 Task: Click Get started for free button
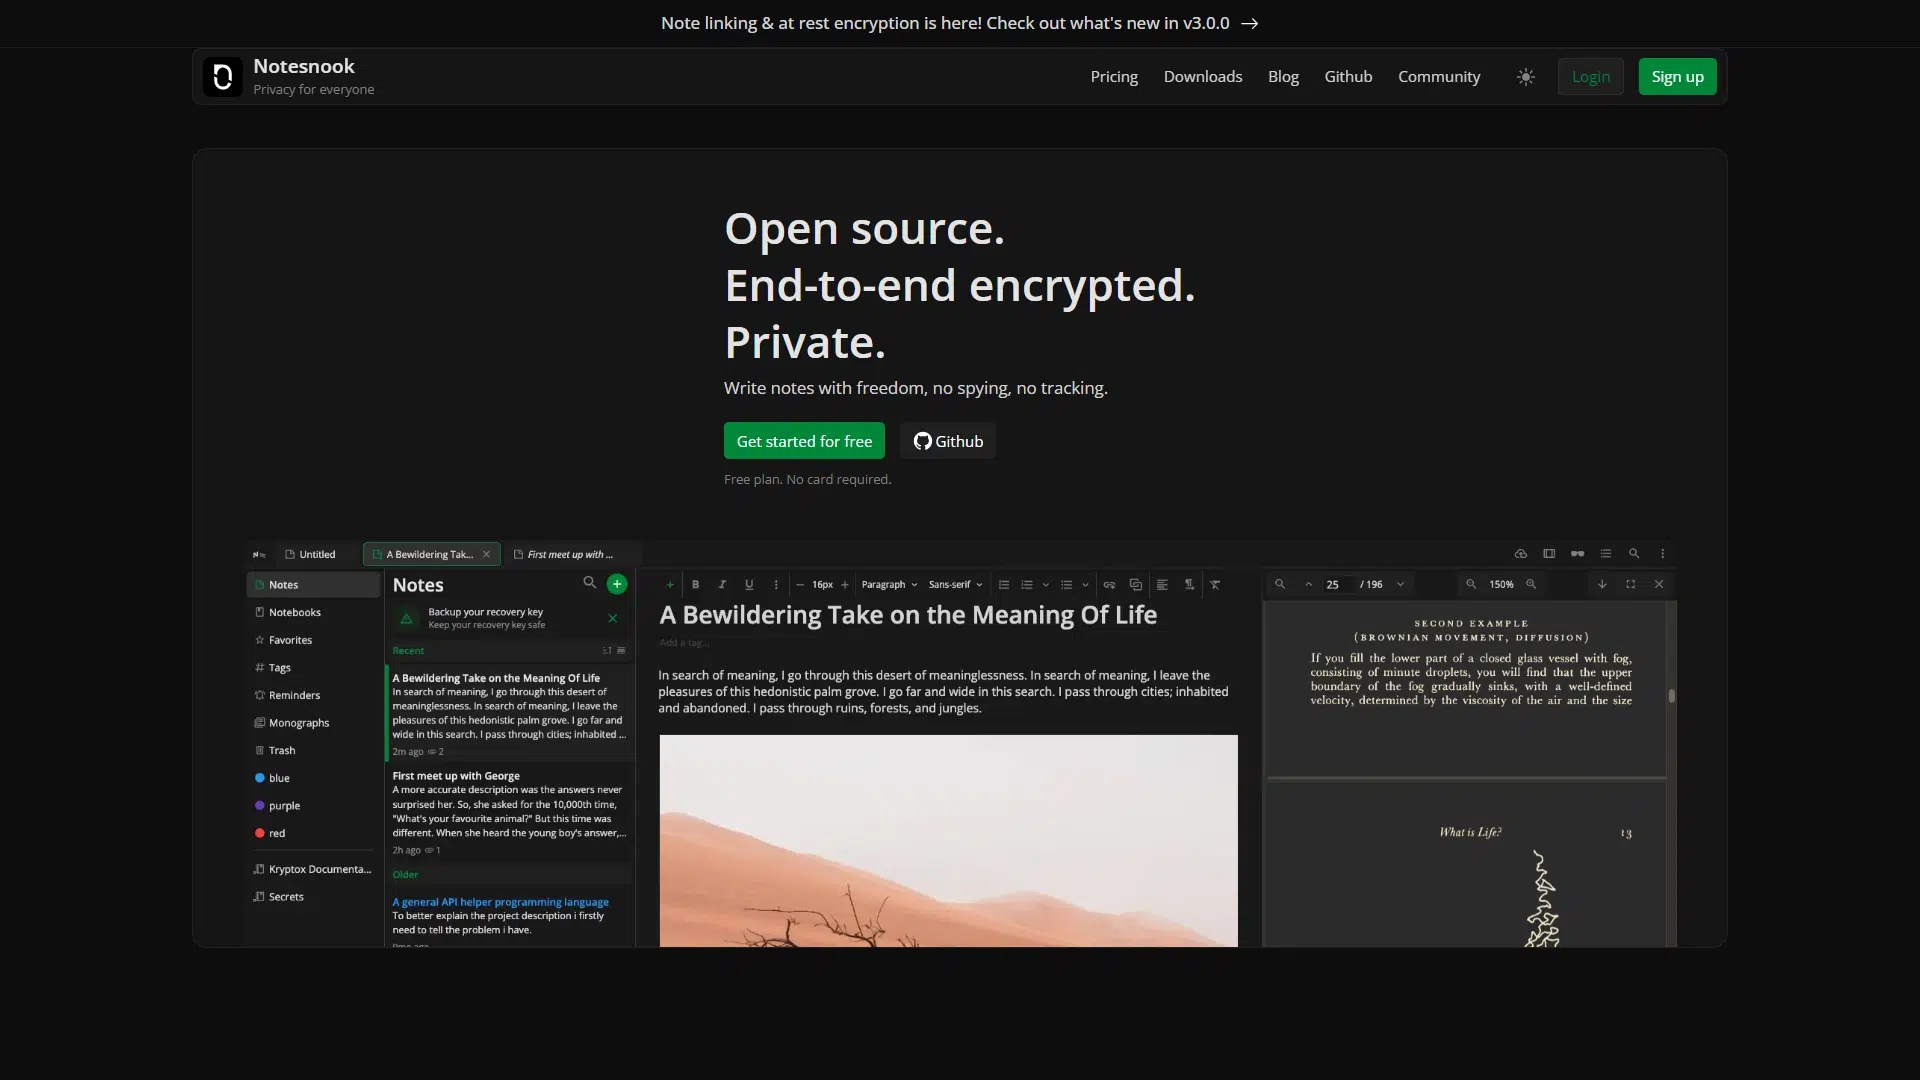coord(804,441)
